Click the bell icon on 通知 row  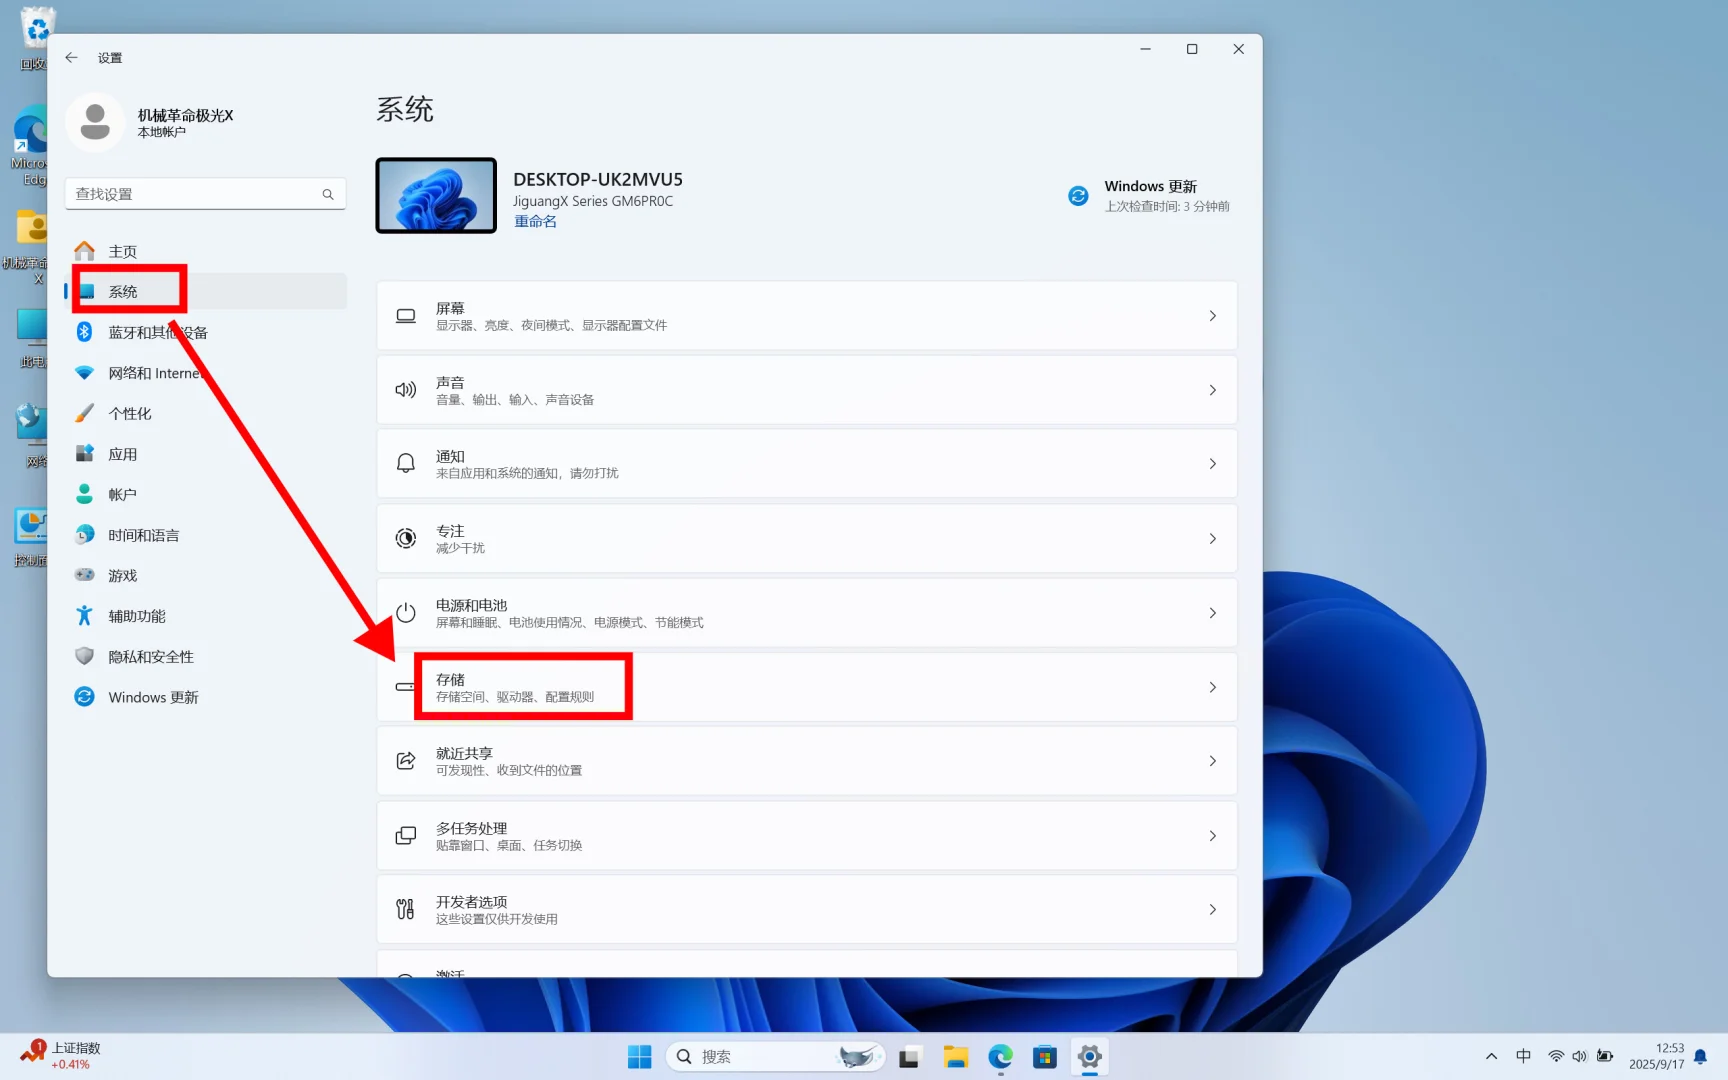pos(405,463)
